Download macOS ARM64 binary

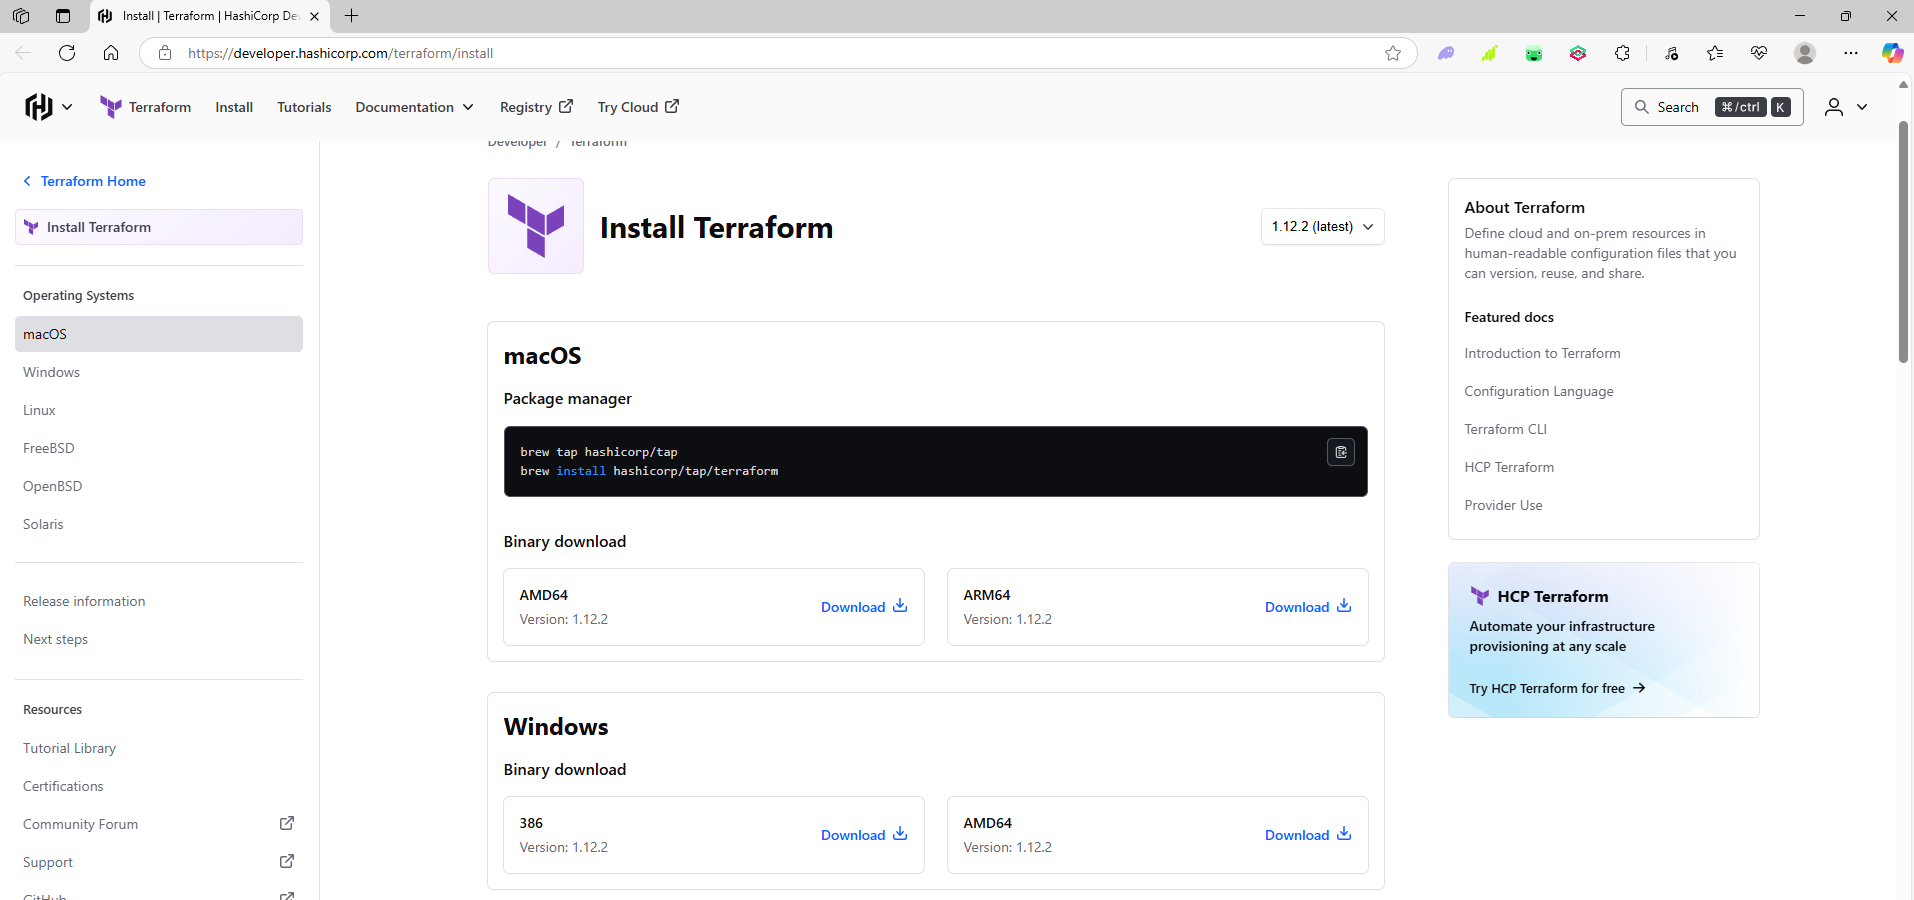[1308, 607]
